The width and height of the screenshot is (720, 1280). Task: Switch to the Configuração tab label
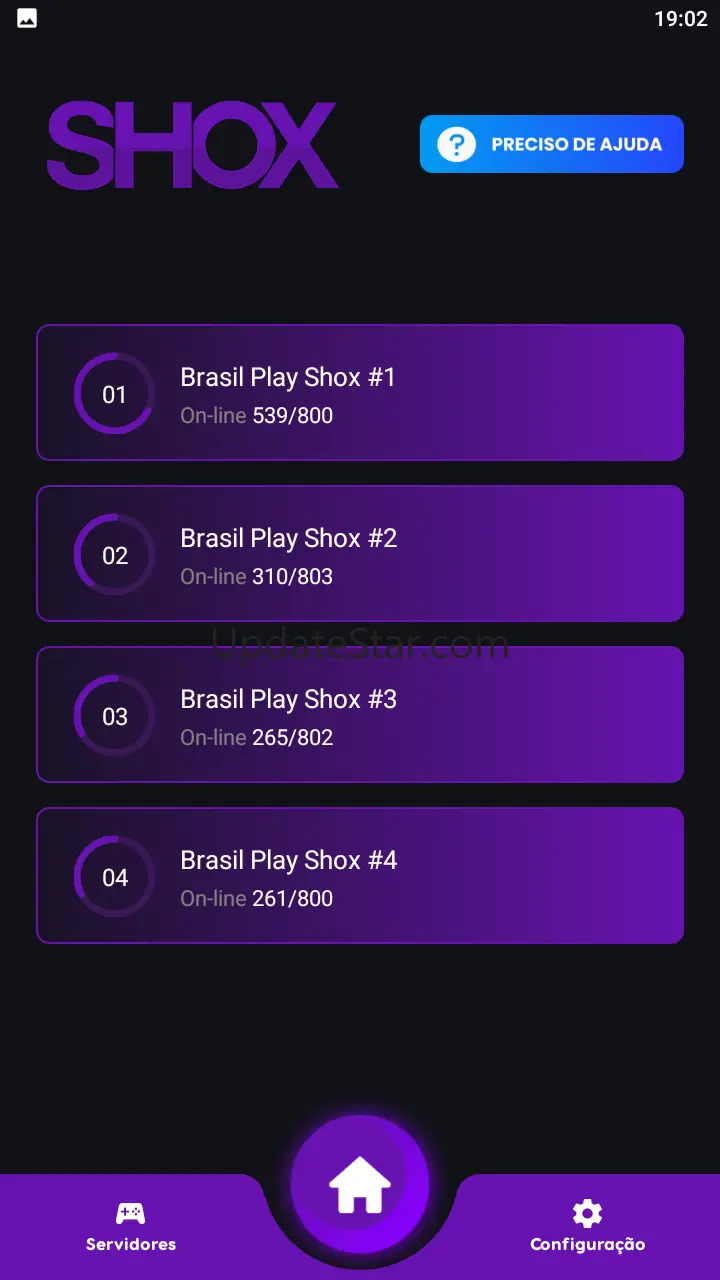587,1245
